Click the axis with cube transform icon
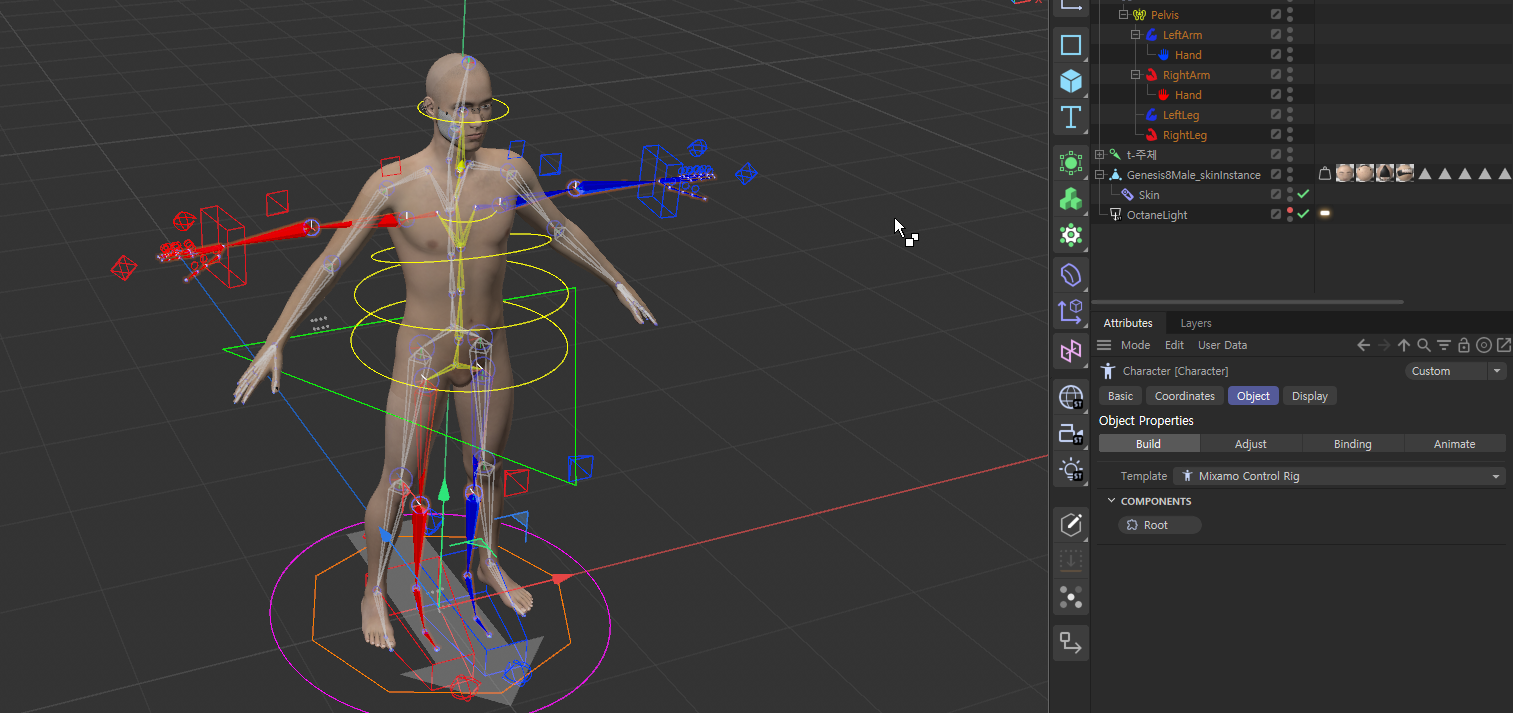1513x713 pixels. [1071, 312]
